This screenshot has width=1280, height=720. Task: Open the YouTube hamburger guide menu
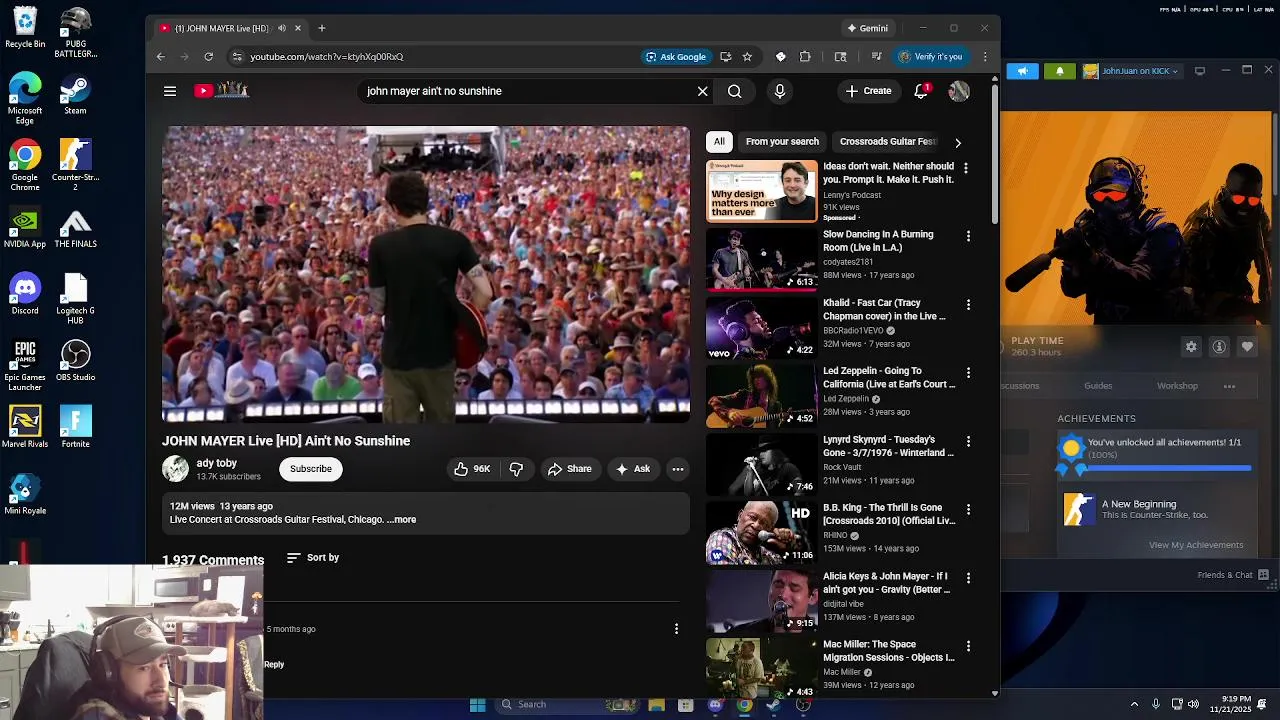click(170, 91)
